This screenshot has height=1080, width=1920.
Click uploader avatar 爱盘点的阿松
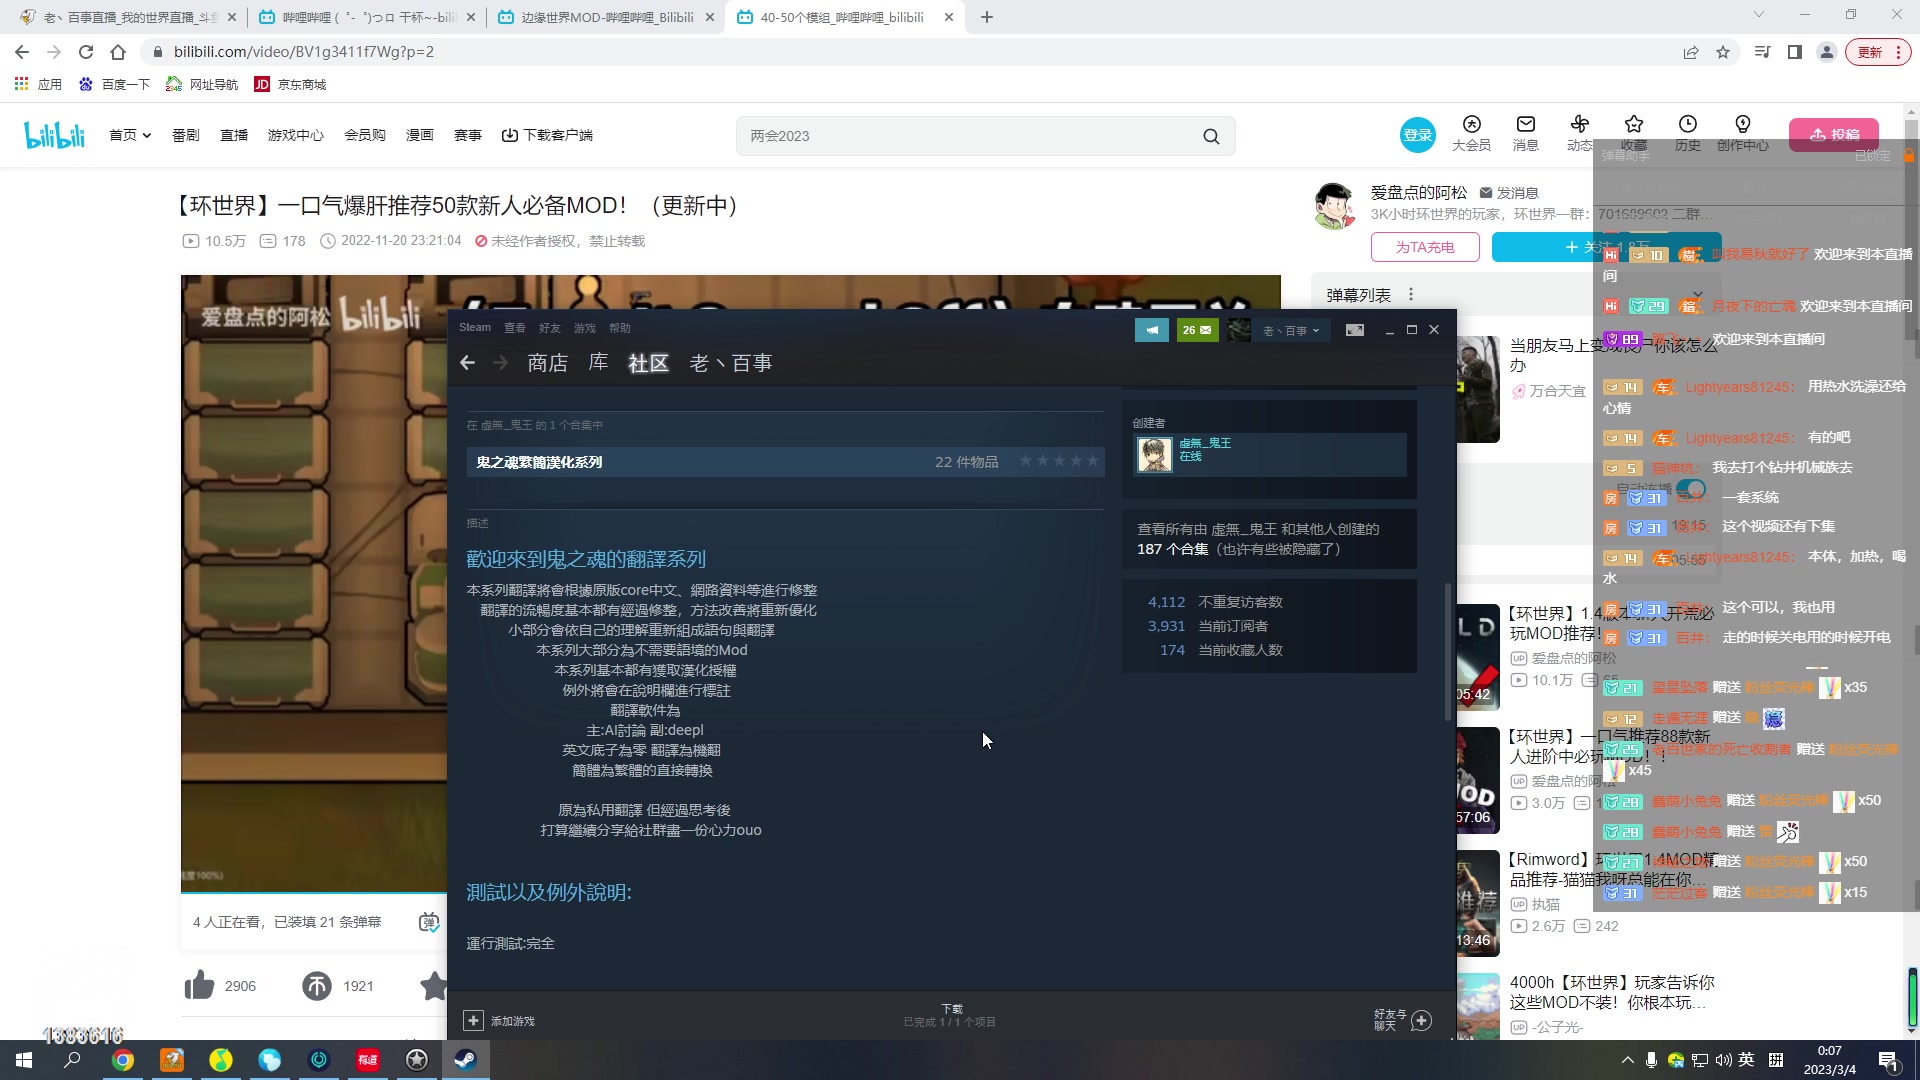[x=1334, y=205]
